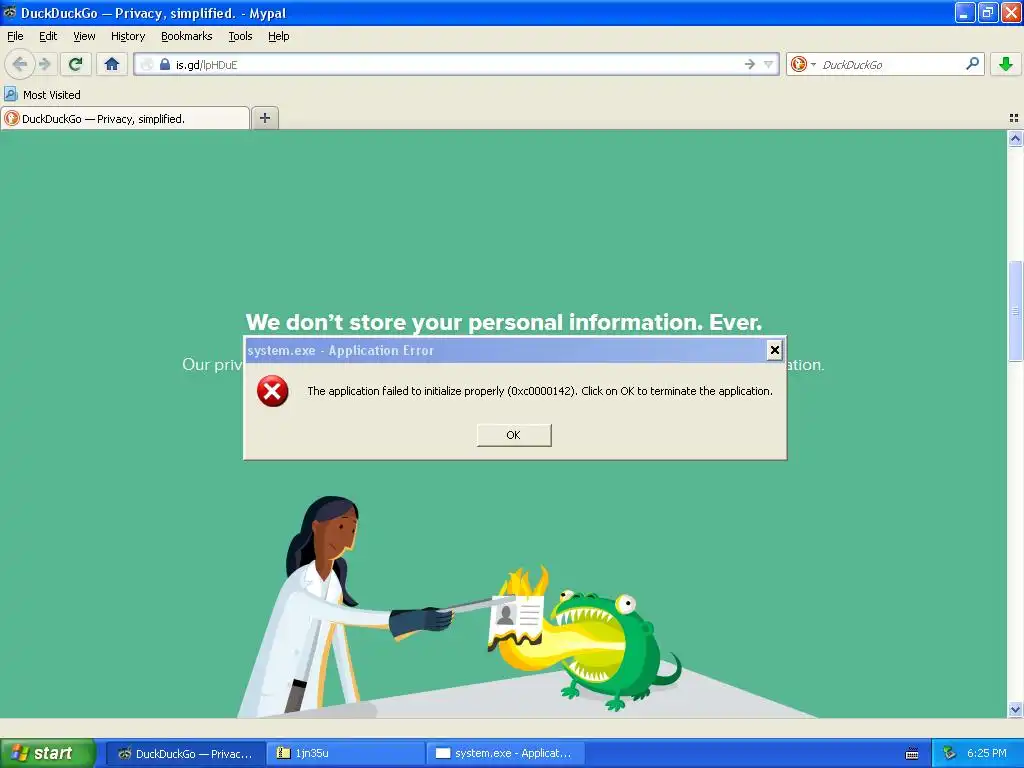Open the Edit menu
The image size is (1024, 768).
(x=48, y=36)
